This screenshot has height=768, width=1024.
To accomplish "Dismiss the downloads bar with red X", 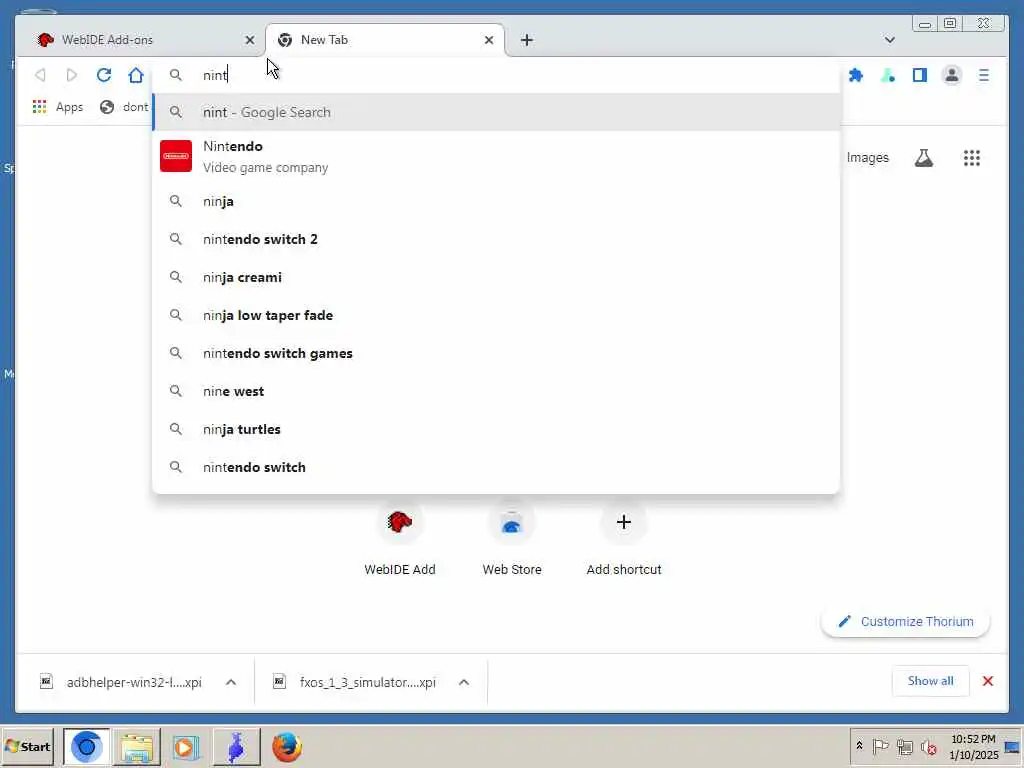I will 987,681.
